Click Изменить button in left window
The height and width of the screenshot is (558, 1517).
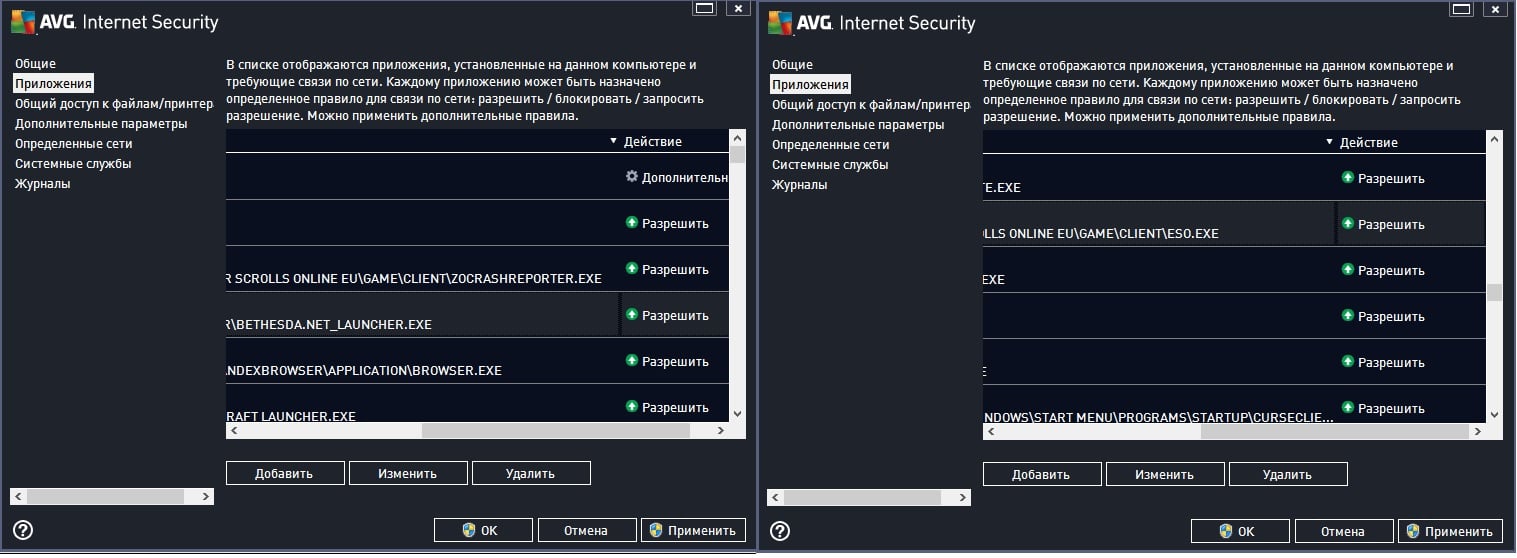point(408,473)
